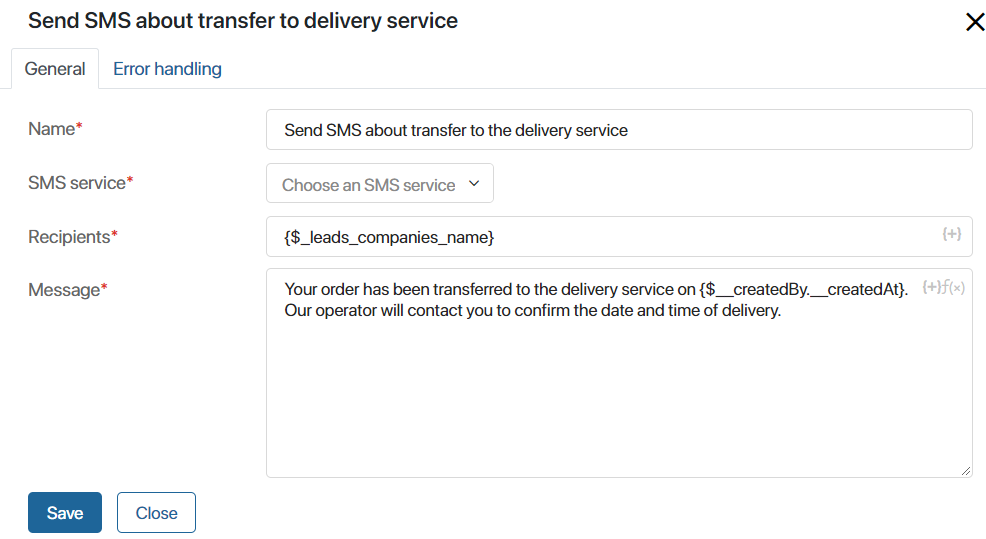The width and height of the screenshot is (986, 539).
Task: Click the {$_leads_companies_name} variable in Recipients
Action: (389, 237)
